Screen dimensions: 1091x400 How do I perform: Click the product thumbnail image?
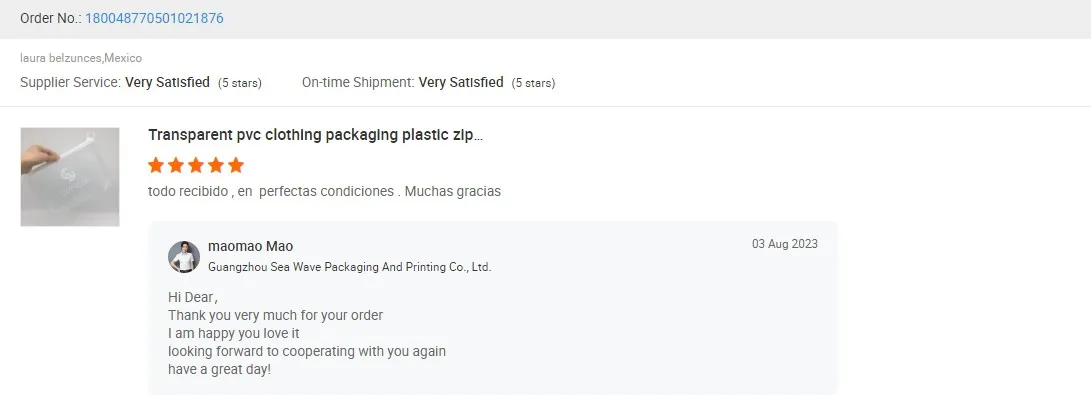[70, 176]
